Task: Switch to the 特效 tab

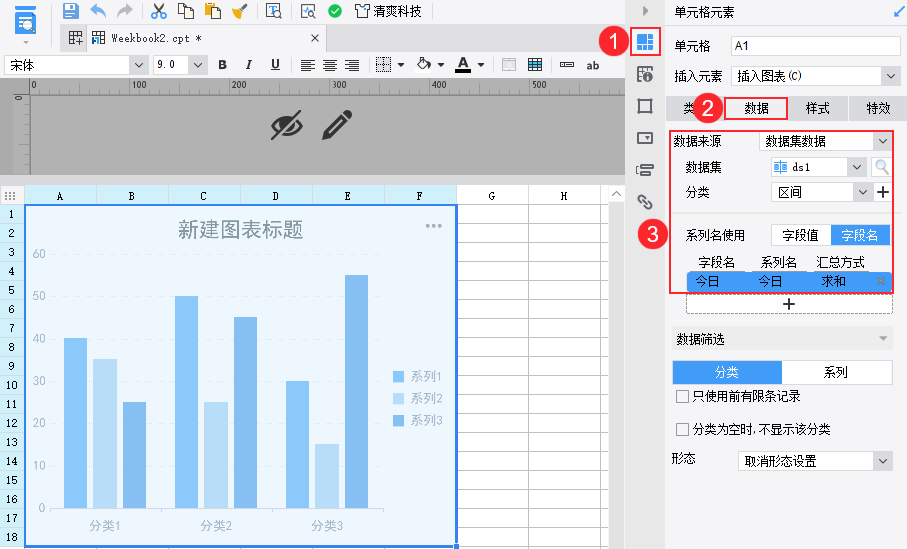Action: (x=877, y=108)
